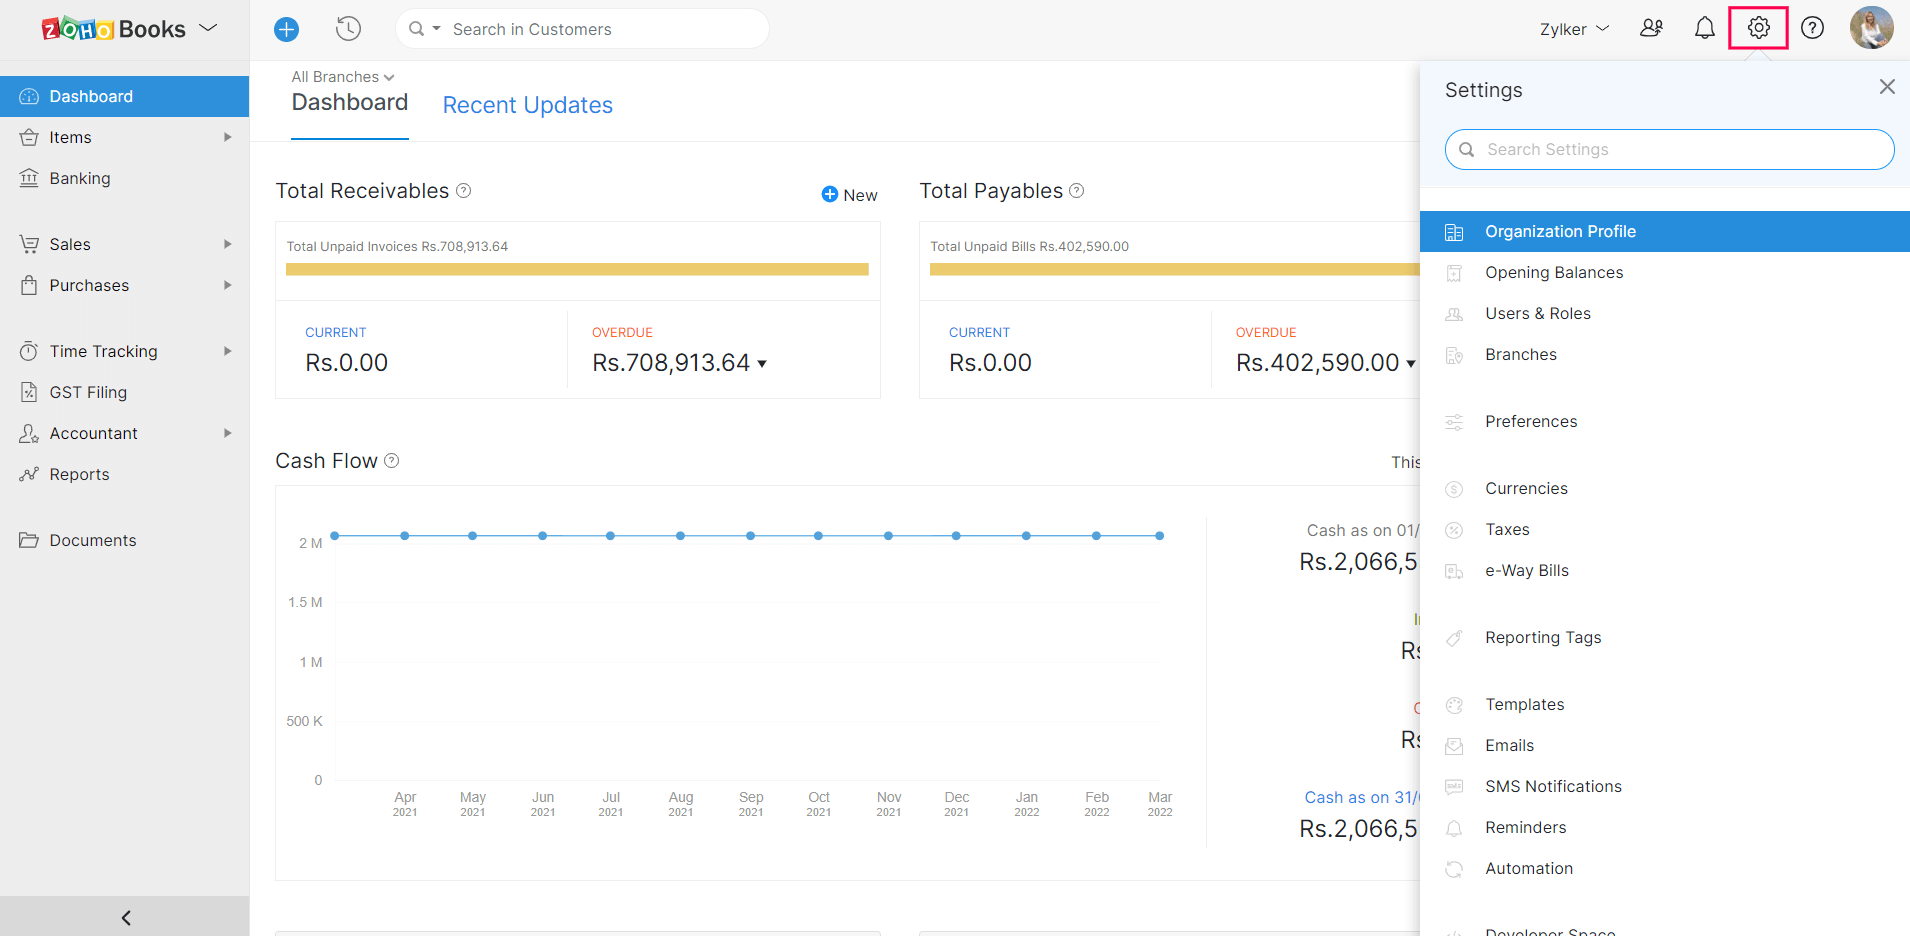Collapse the left sidebar with arrow
This screenshot has height=936, width=1910.
(125, 917)
